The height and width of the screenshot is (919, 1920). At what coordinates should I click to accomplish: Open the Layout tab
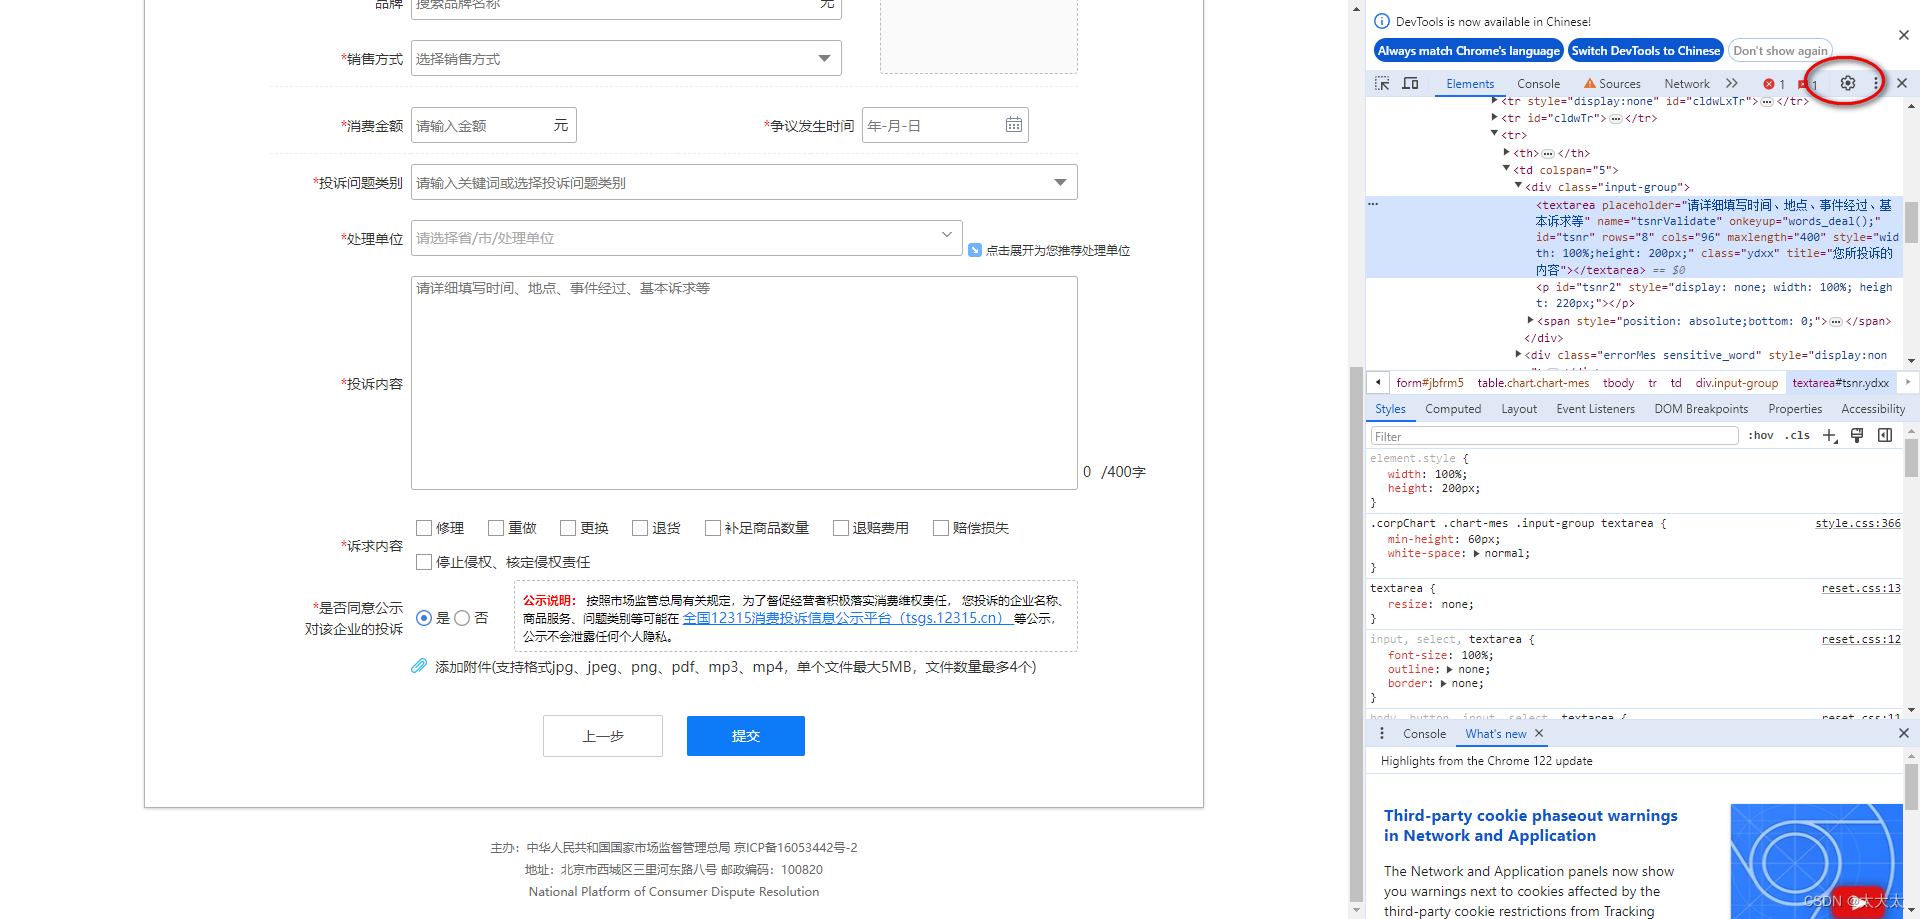coord(1519,409)
